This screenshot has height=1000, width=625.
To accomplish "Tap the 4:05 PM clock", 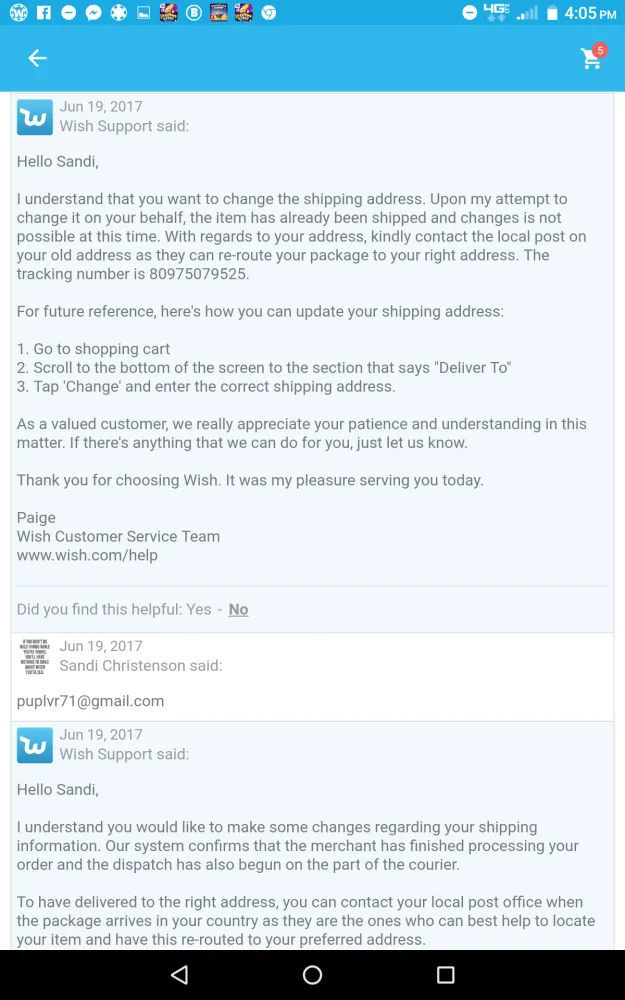I will pyautogui.click(x=590, y=13).
